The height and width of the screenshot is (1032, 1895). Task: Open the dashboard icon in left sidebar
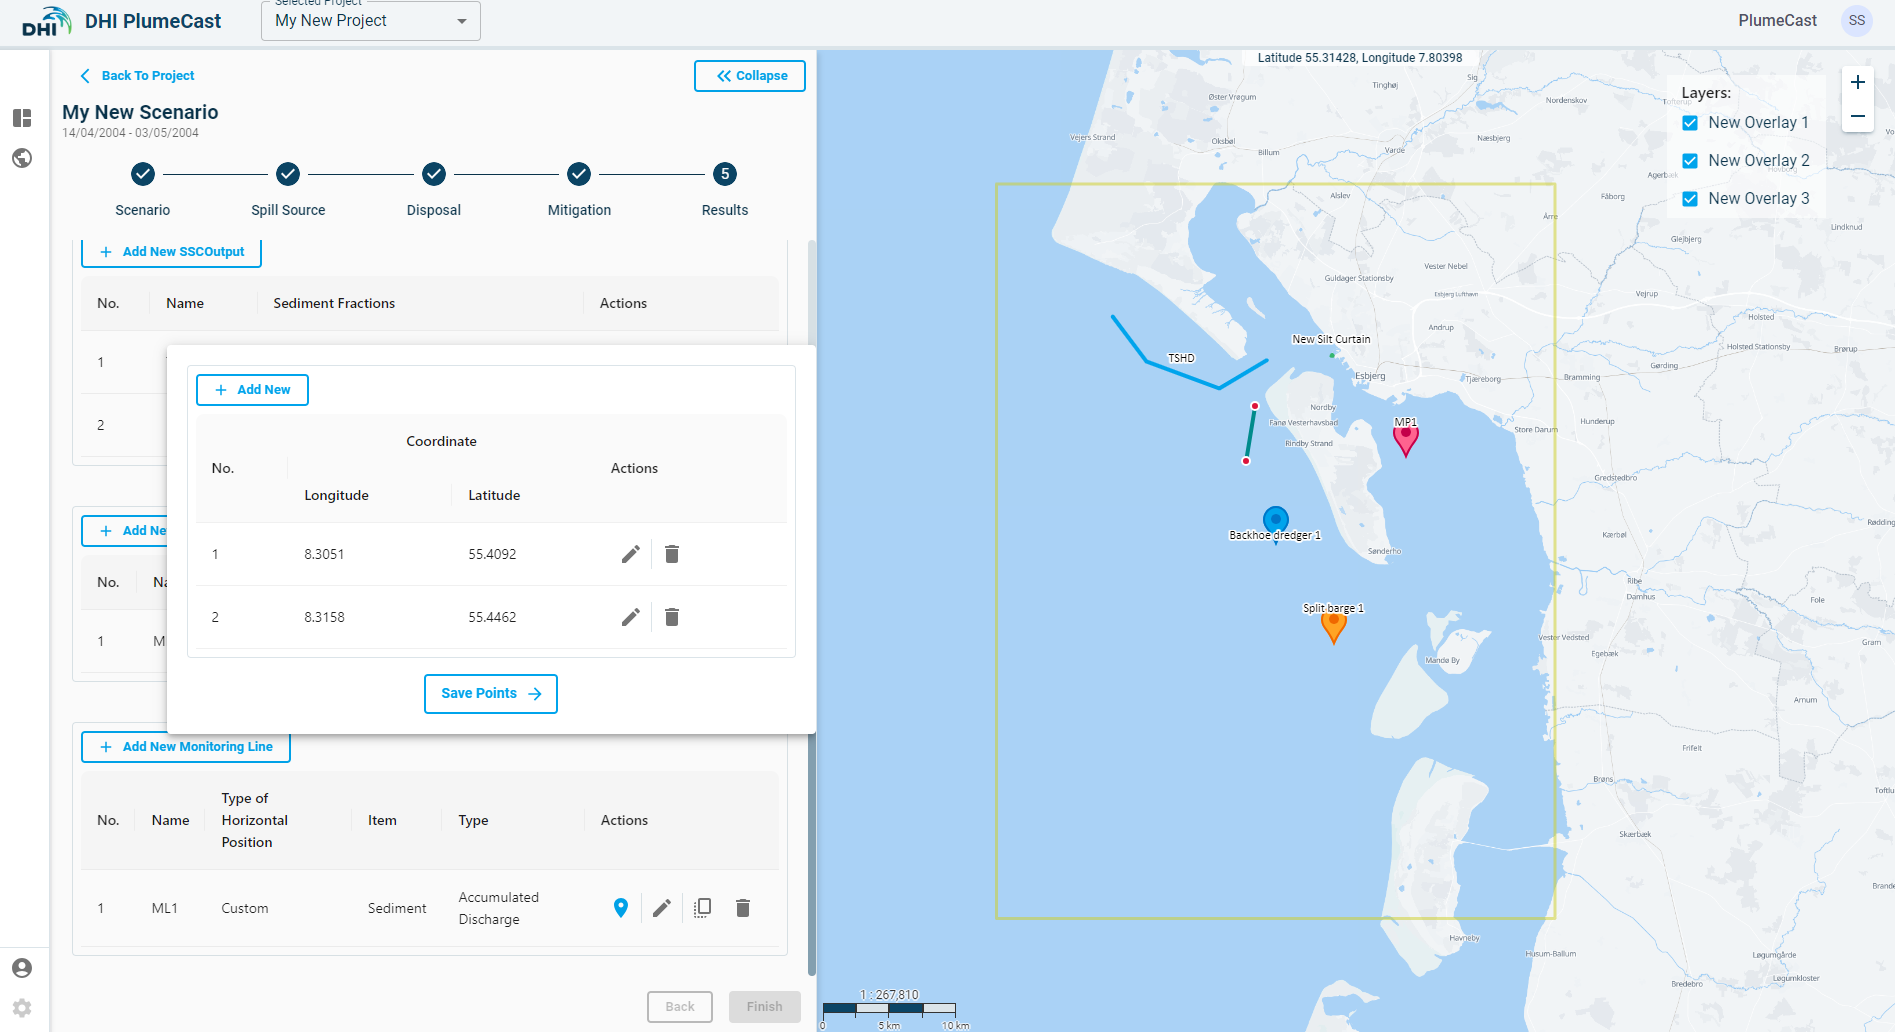coord(22,118)
